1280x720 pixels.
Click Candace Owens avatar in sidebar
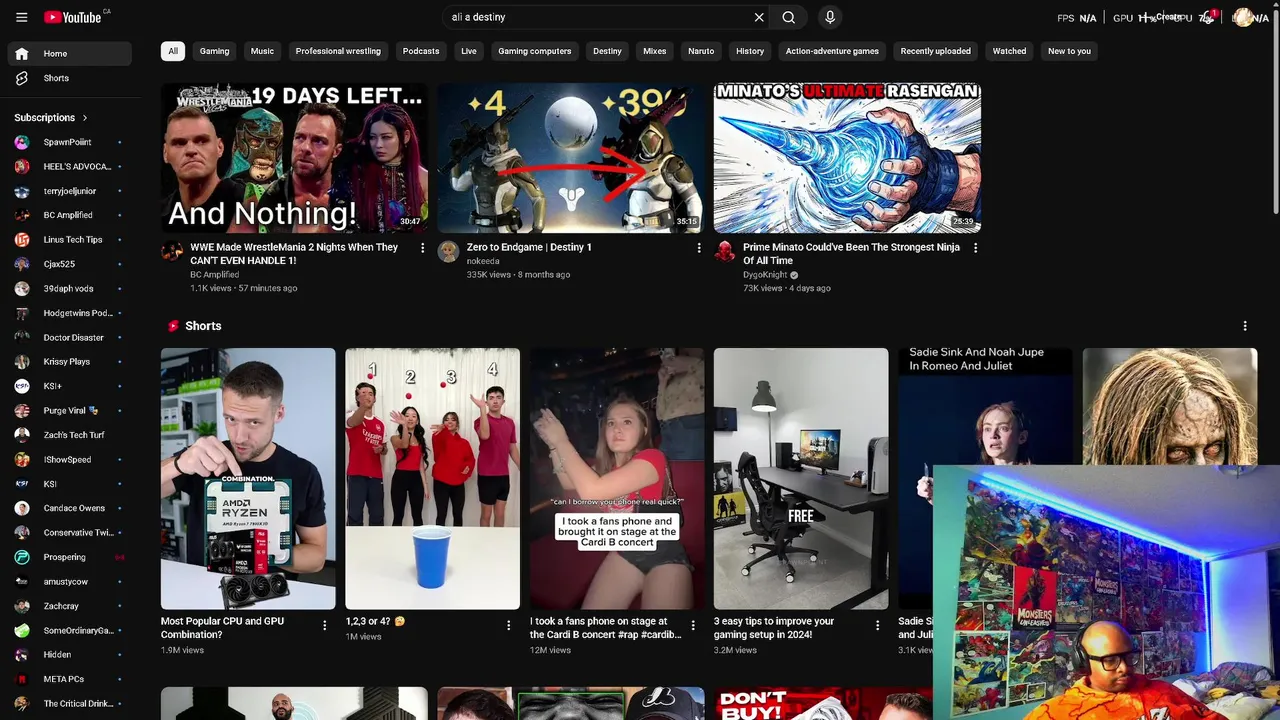tap(22, 508)
